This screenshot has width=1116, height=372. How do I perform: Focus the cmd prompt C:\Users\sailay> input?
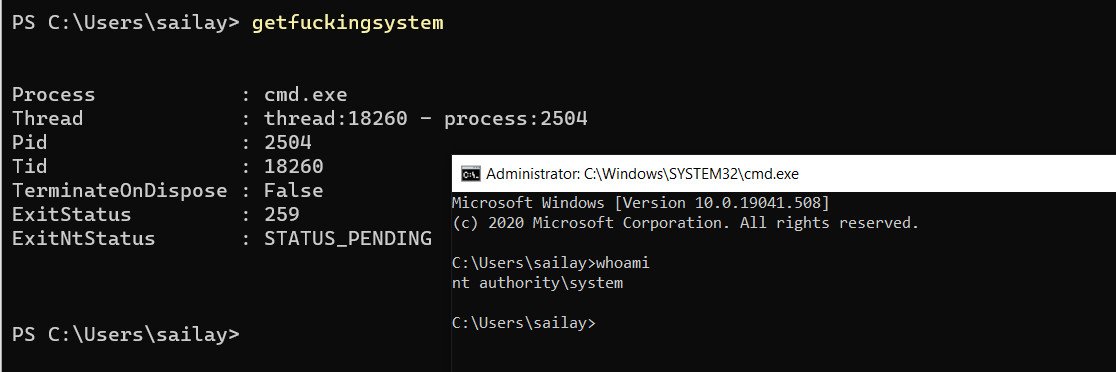tap(524, 323)
